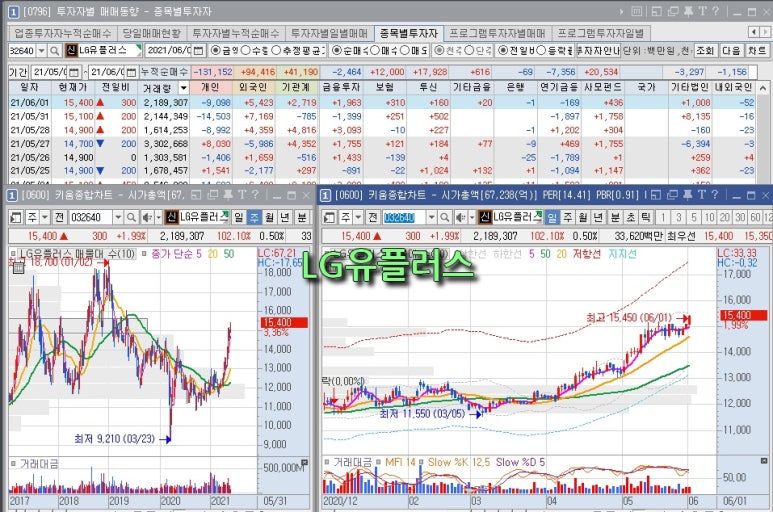
Task: Click the search magnifier in the left chart window
Action: click(x=131, y=217)
